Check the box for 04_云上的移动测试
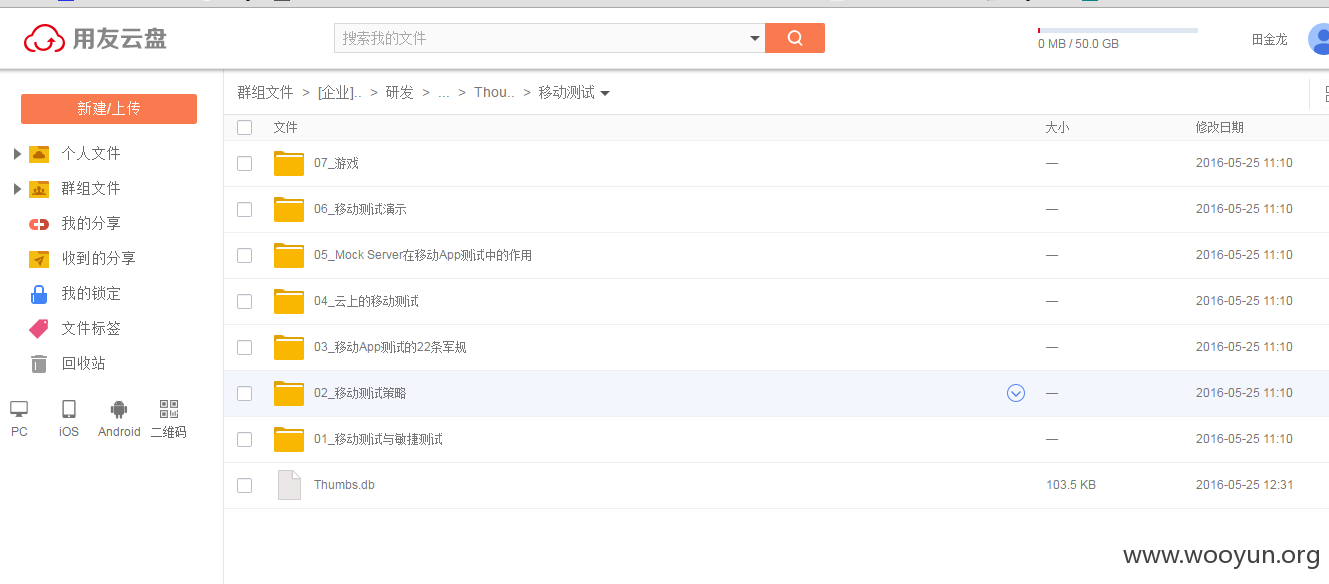This screenshot has height=584, width=1329. [245, 301]
